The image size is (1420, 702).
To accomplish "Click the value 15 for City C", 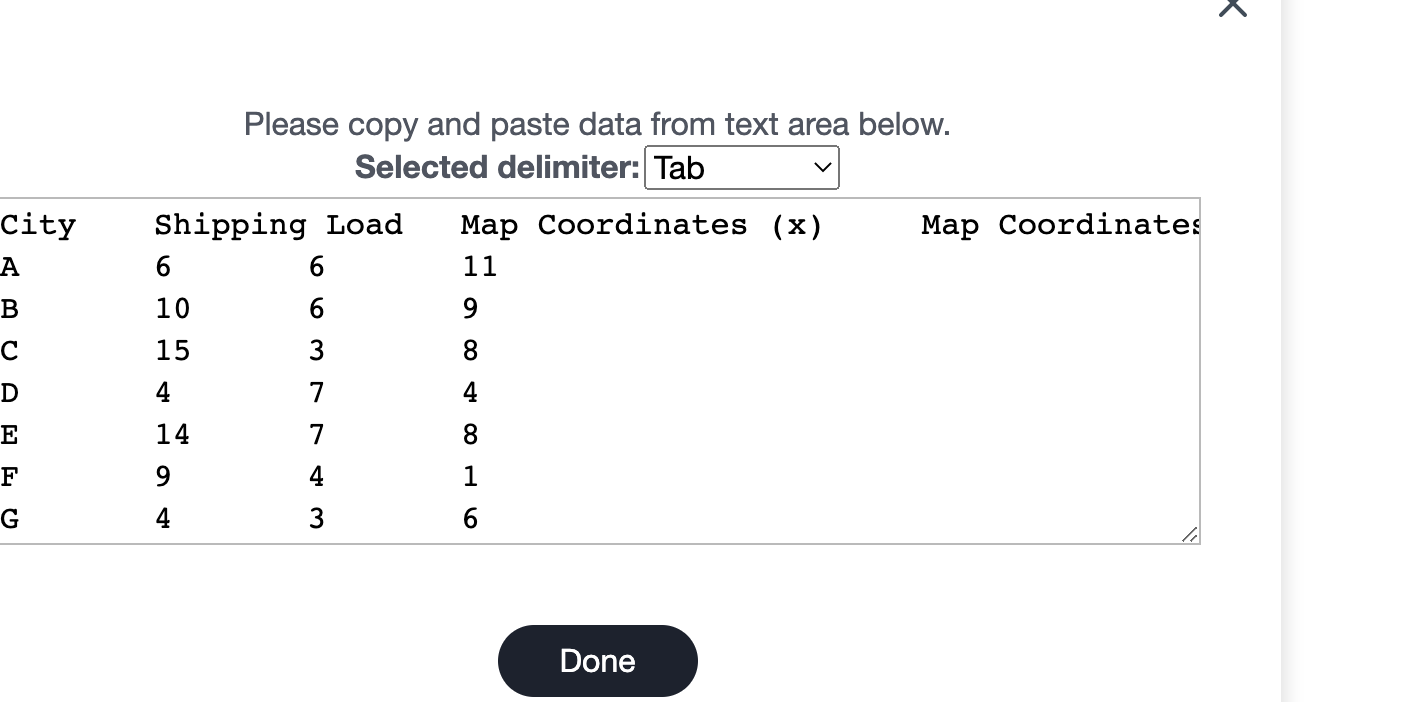I will (171, 350).
